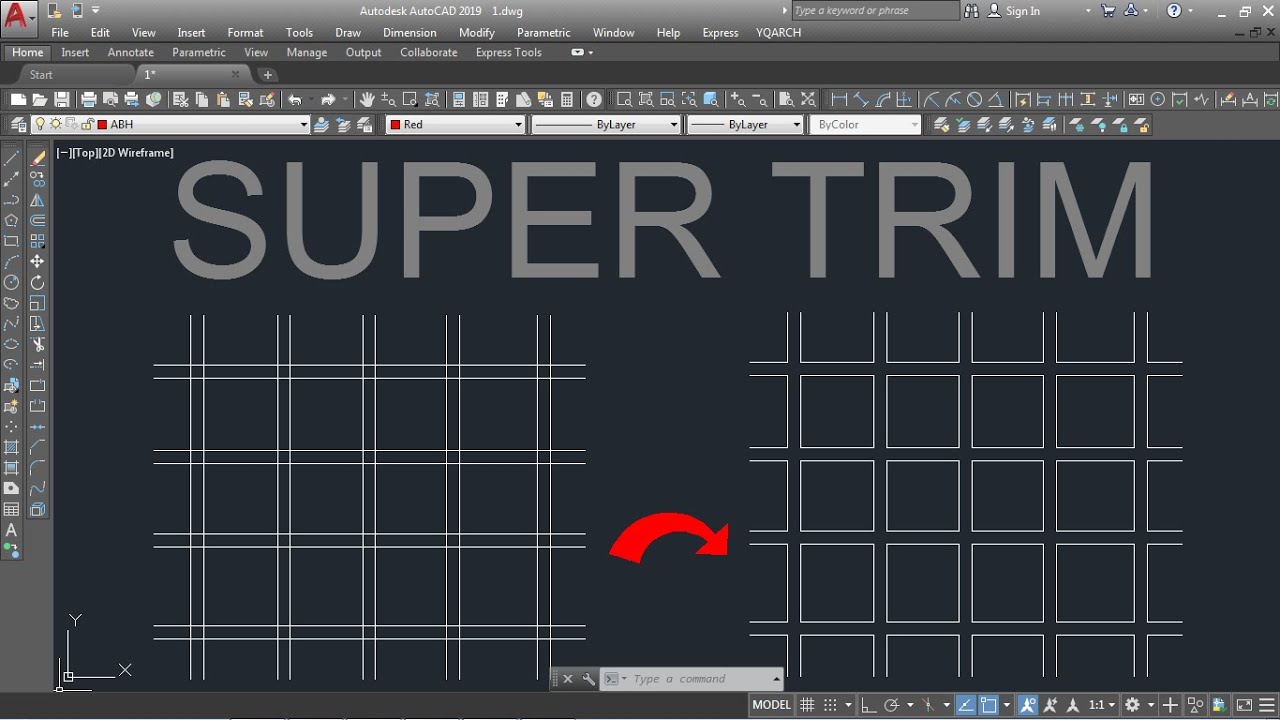Toggle the layer lock padlock icon

pos(87,124)
